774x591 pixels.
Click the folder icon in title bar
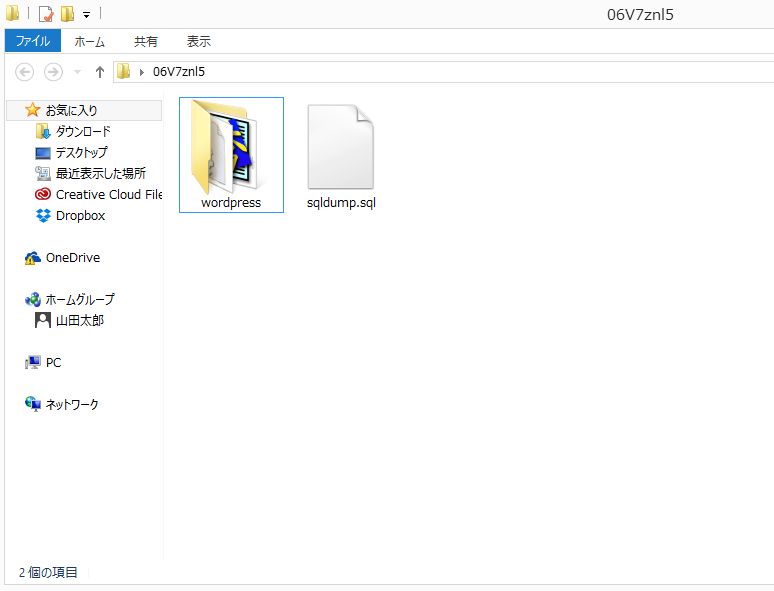coord(12,14)
